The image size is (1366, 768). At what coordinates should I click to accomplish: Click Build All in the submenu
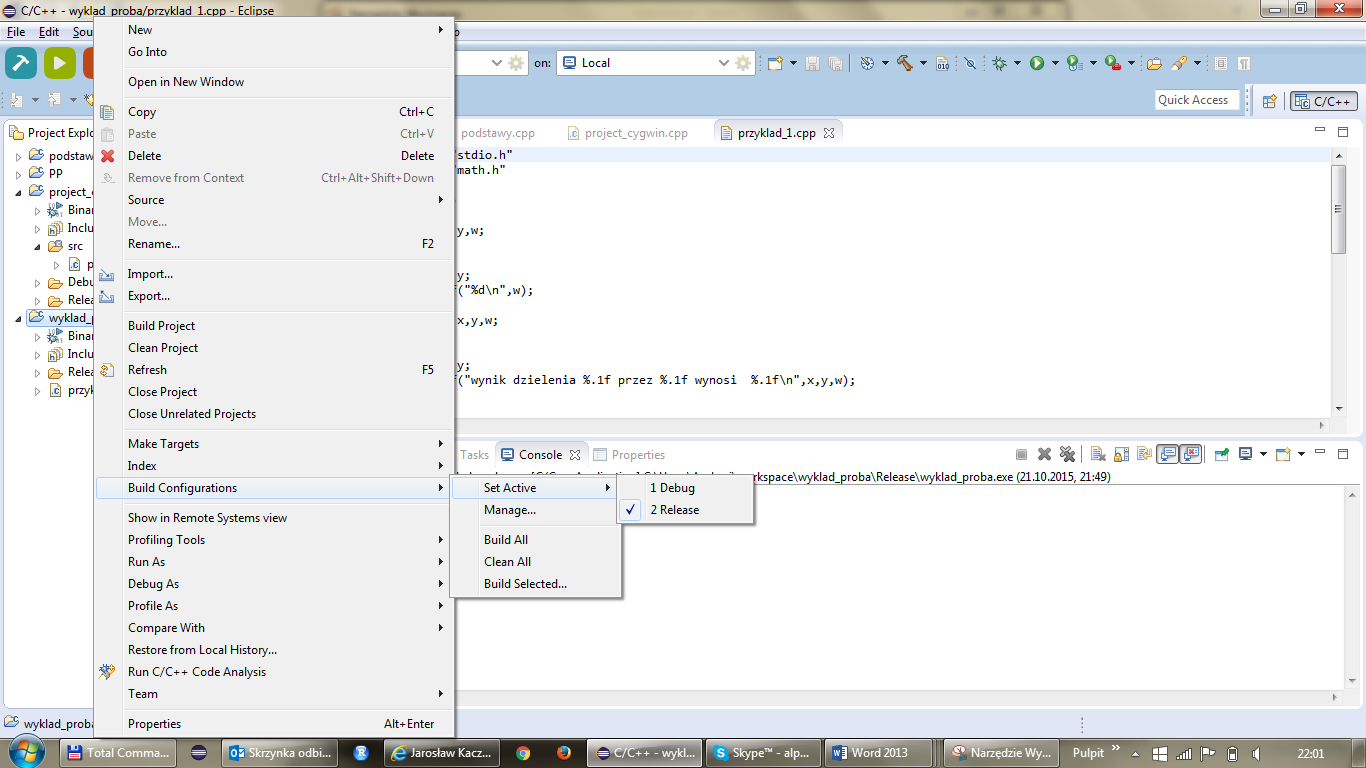point(536,540)
